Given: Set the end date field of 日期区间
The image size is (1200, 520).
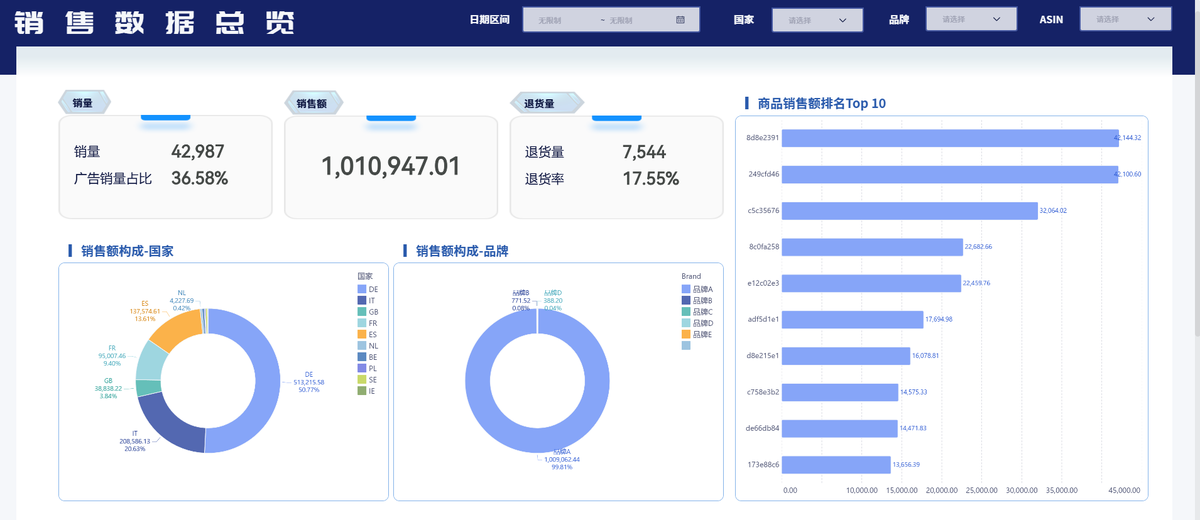Looking at the screenshot, I should (x=637, y=20).
